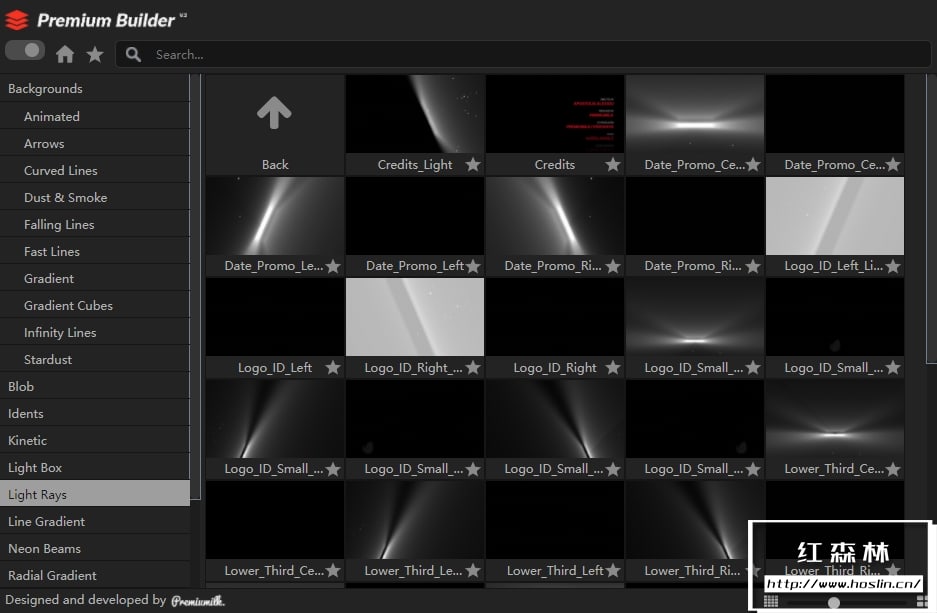Open the Fast Lines subcategory

pos(95,252)
